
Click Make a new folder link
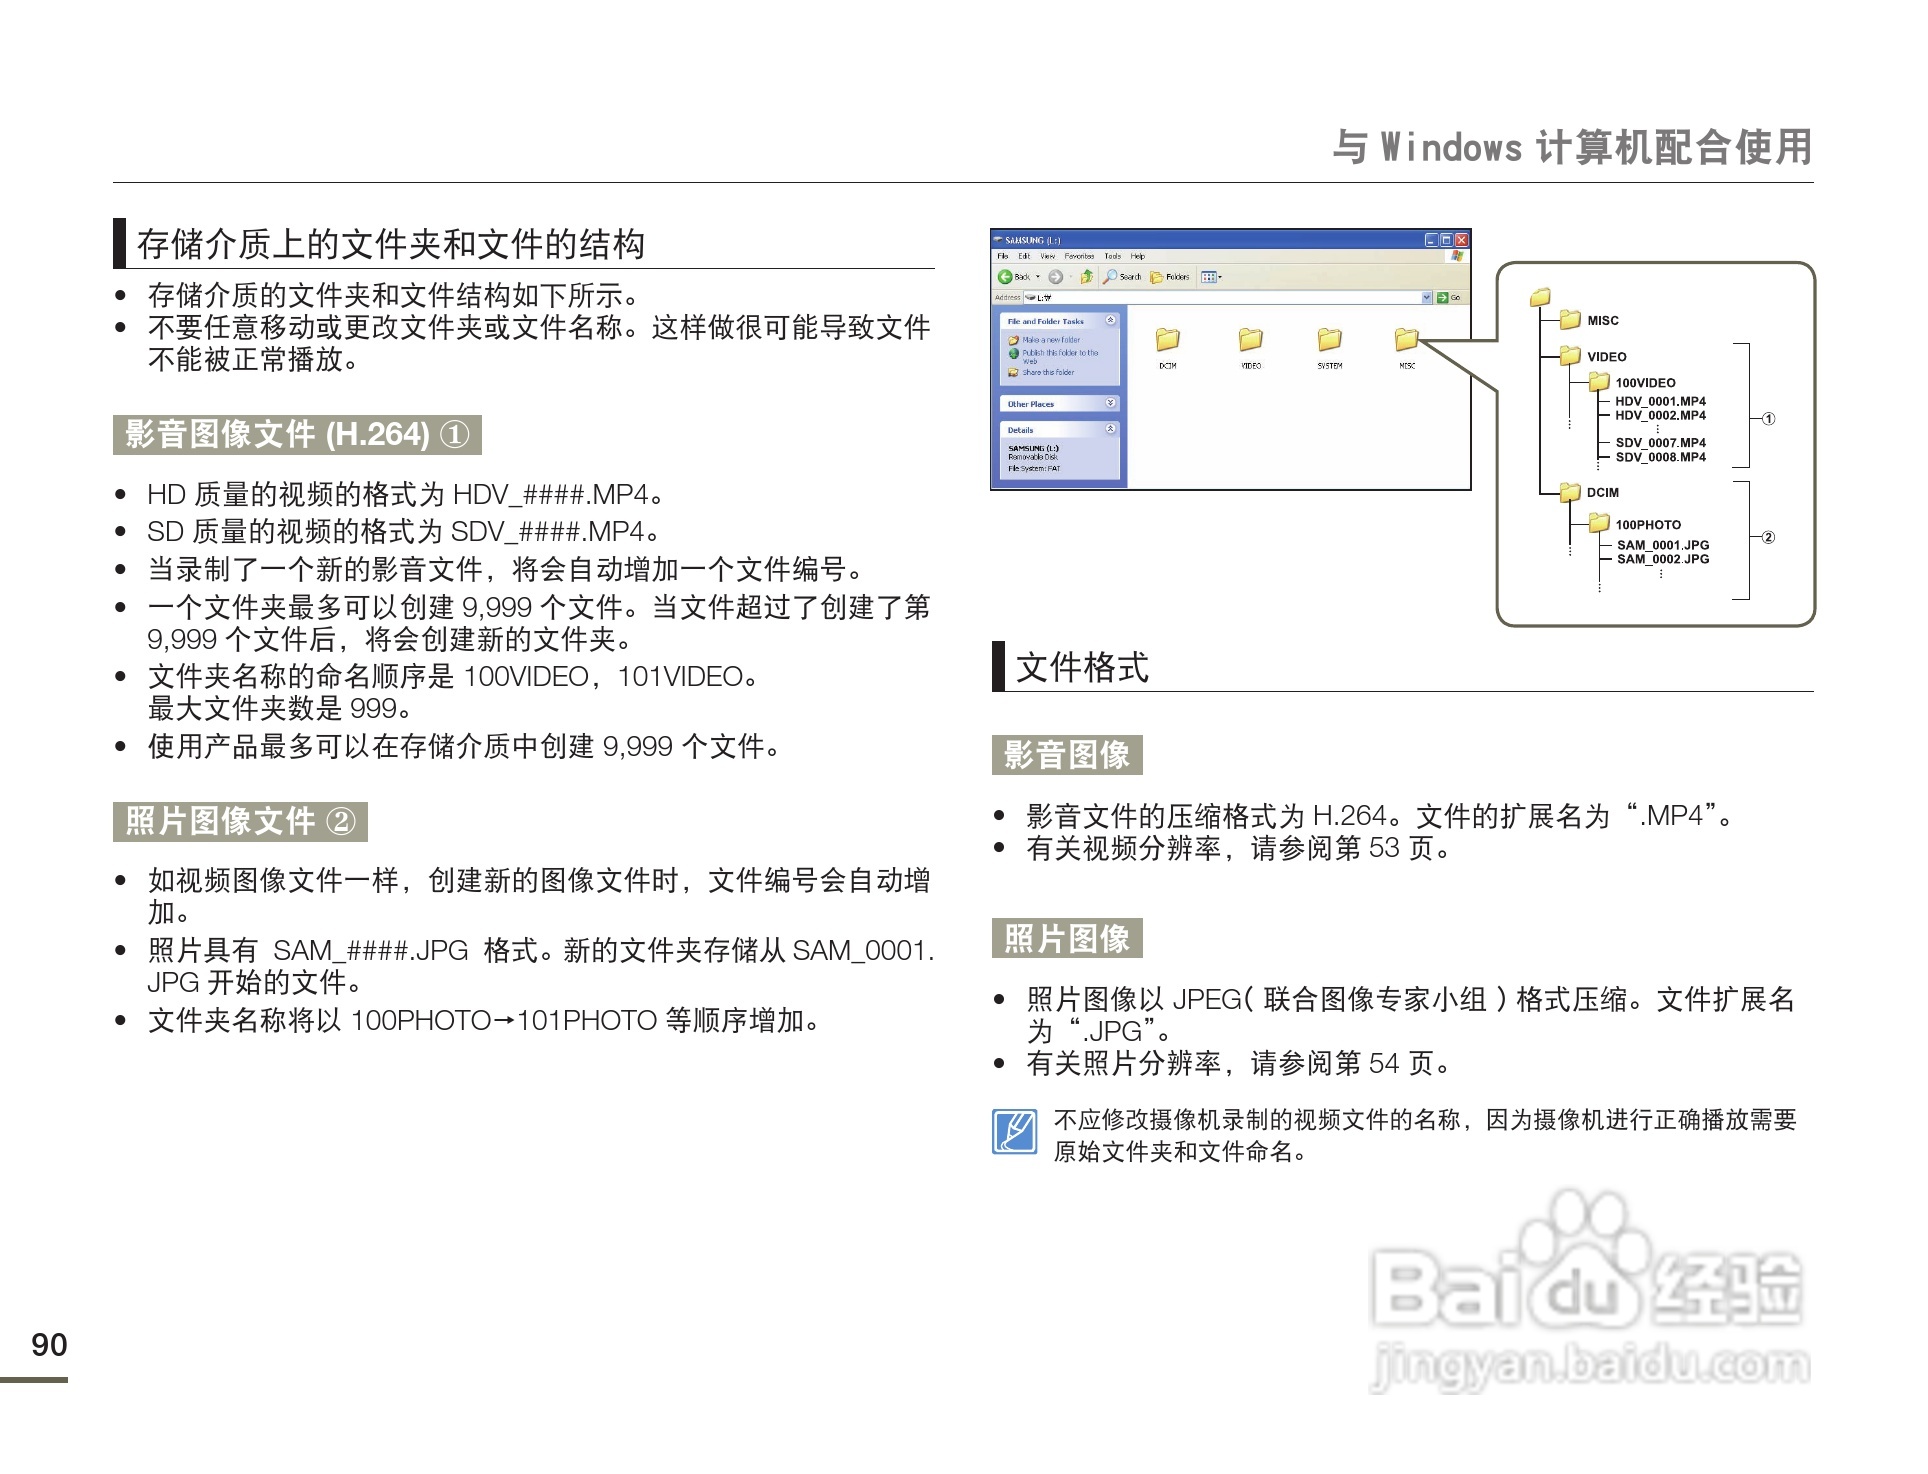[1050, 340]
